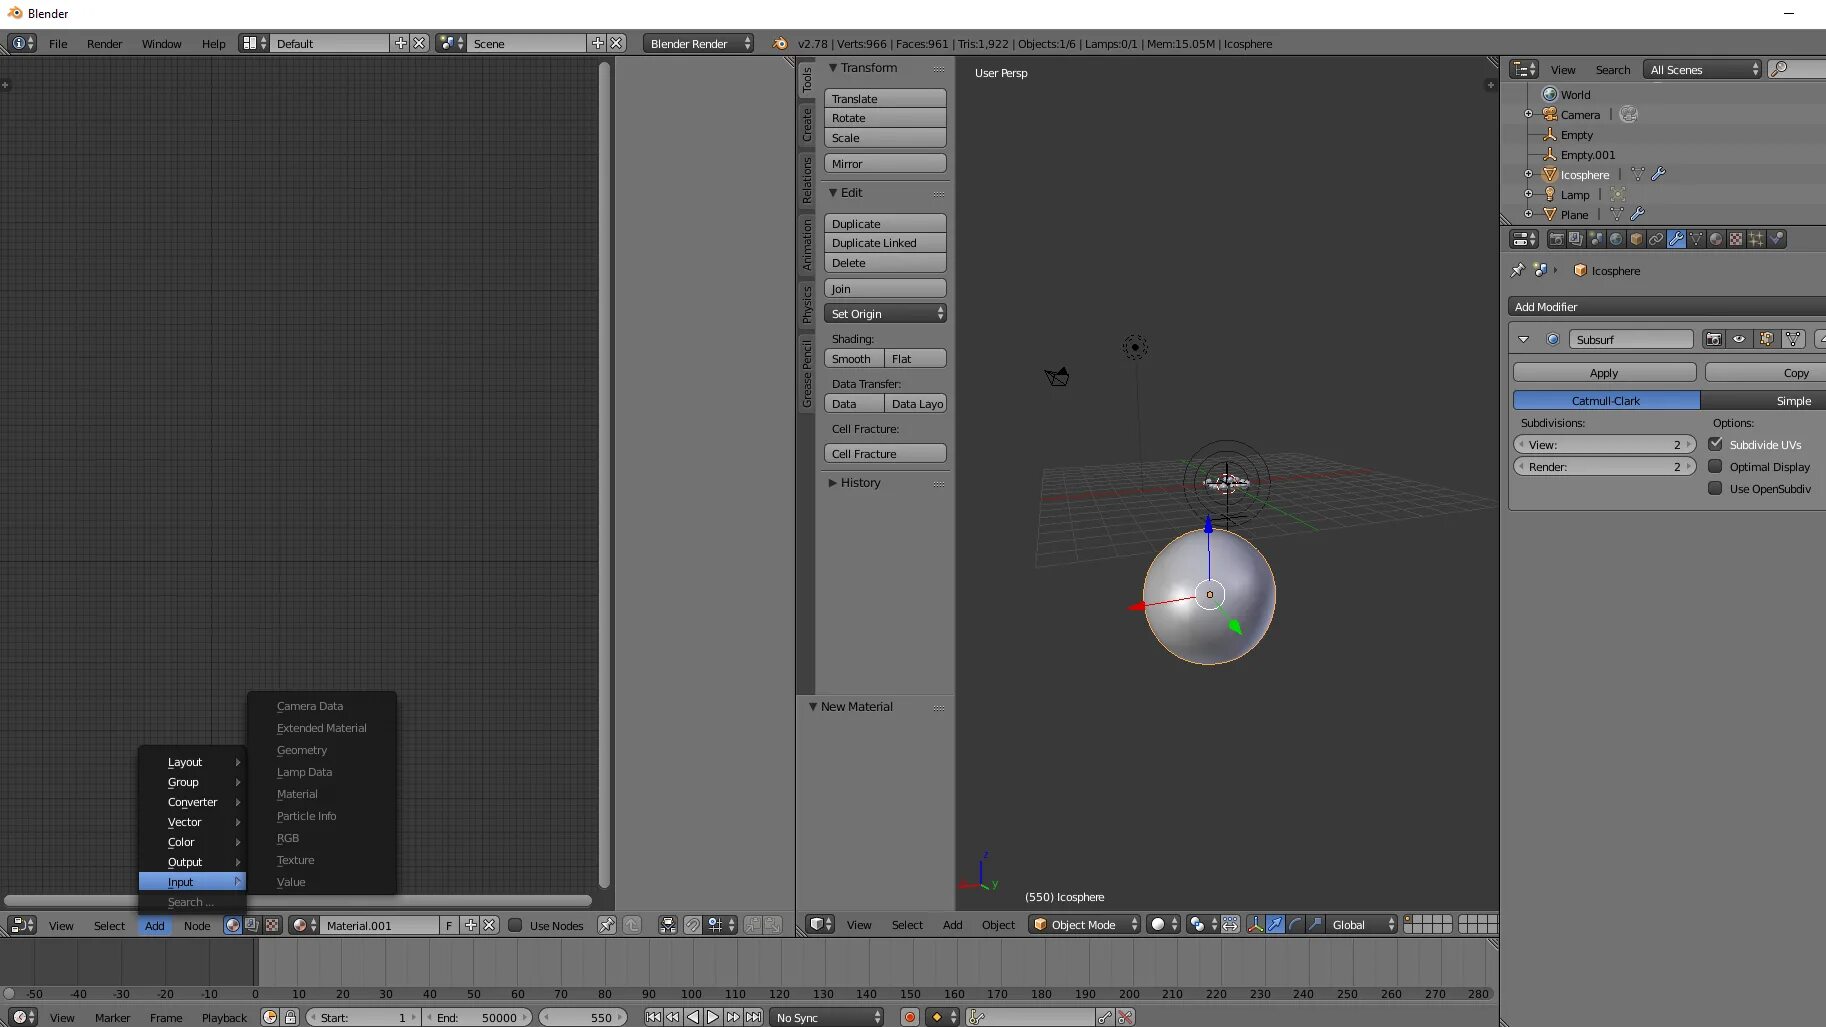Screen dimensions: 1826x1027
Task: Switch subdivision type to Simple
Action: click(1763, 400)
